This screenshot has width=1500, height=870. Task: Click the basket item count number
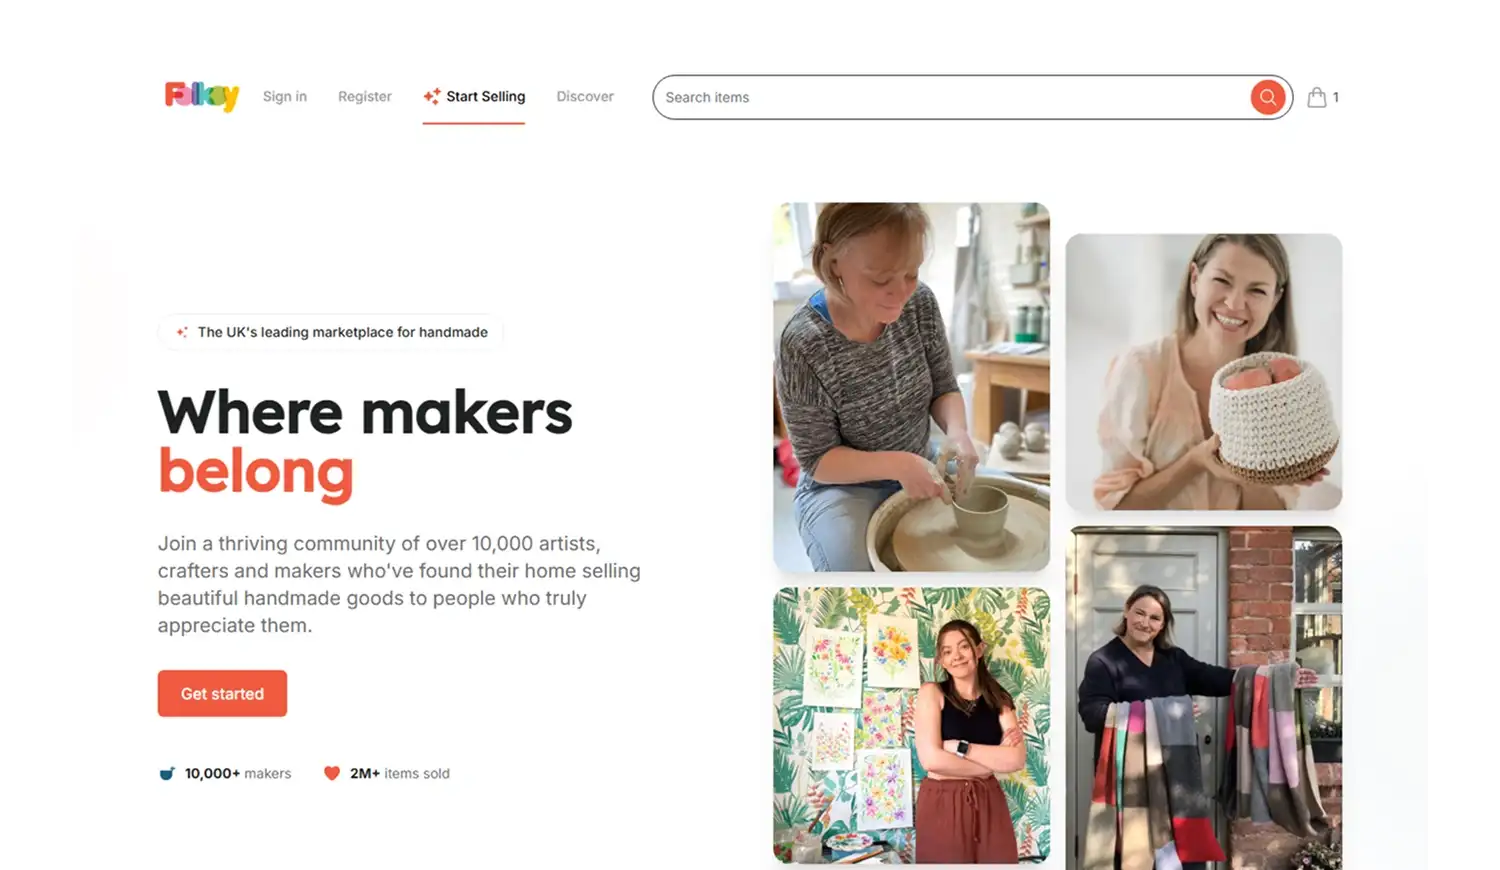click(x=1336, y=97)
